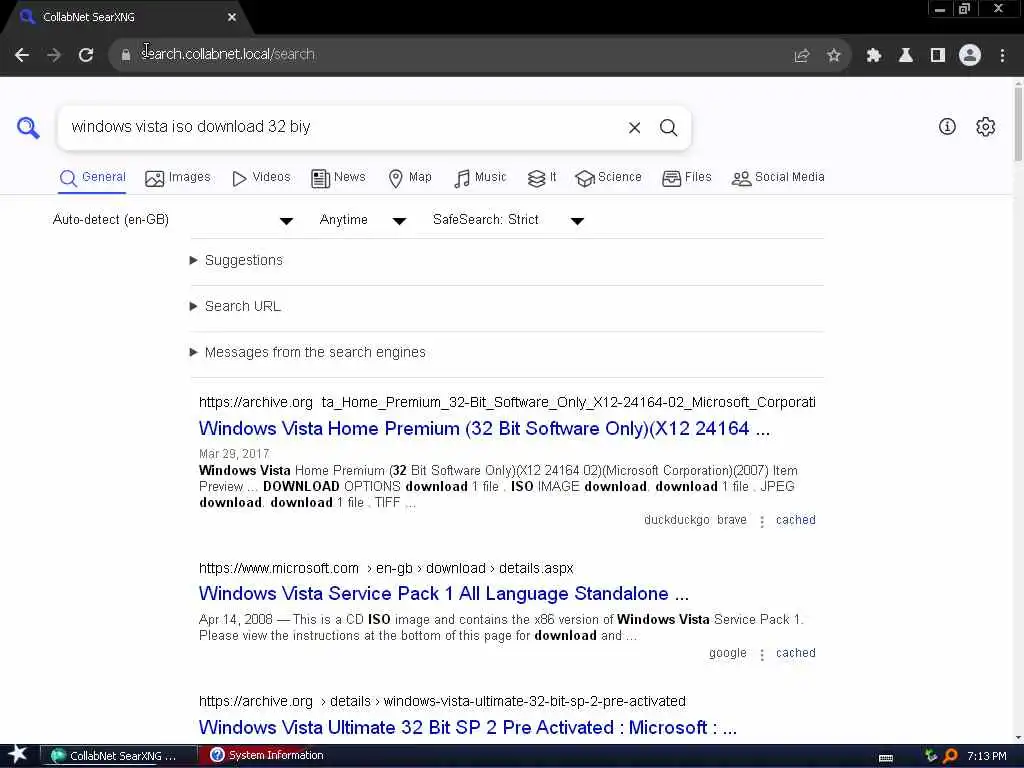Click the archive.org Vista Ultimate result URL
This screenshot has width=1024, height=768.
(442, 702)
